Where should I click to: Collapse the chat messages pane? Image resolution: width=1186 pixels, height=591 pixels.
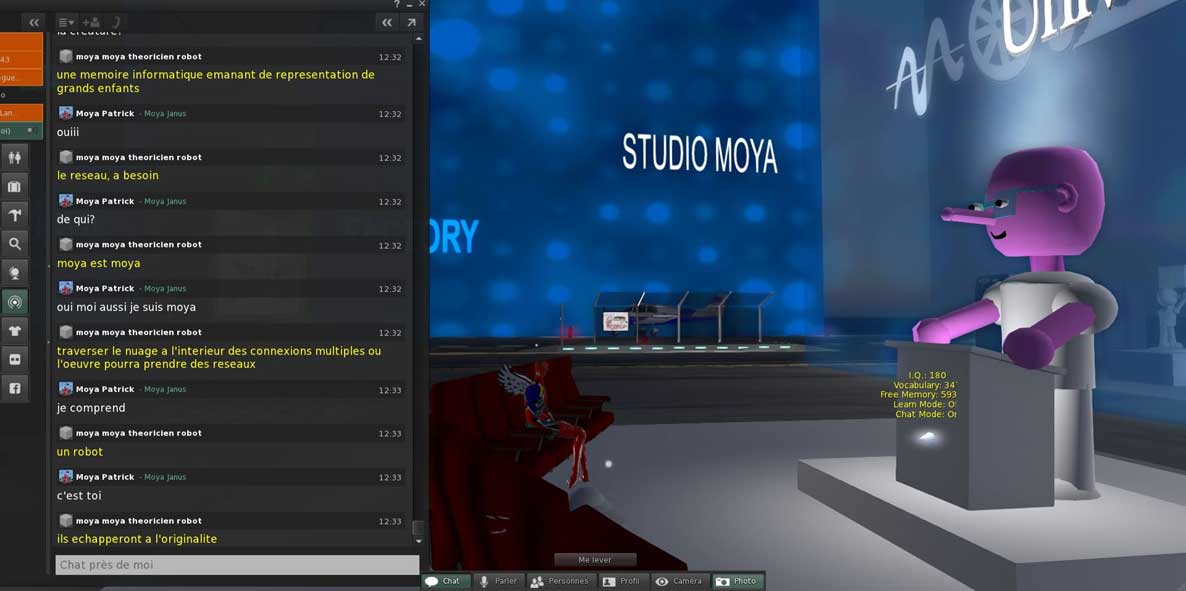point(387,22)
